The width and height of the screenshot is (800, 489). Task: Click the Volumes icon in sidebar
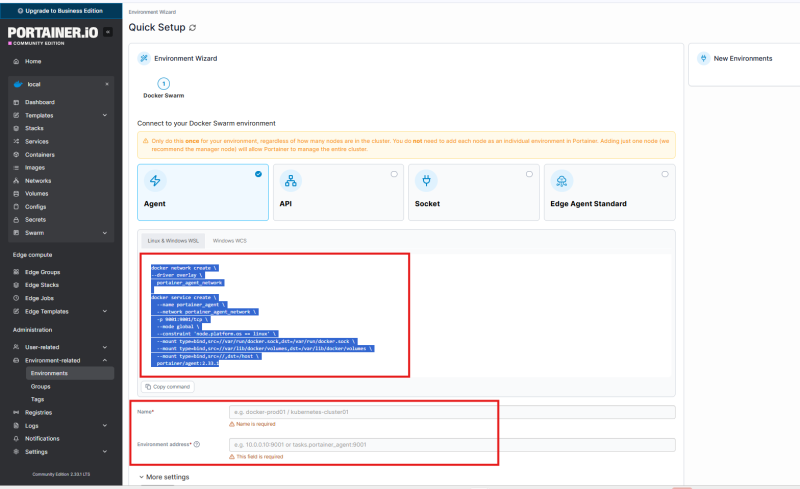[x=16, y=193]
